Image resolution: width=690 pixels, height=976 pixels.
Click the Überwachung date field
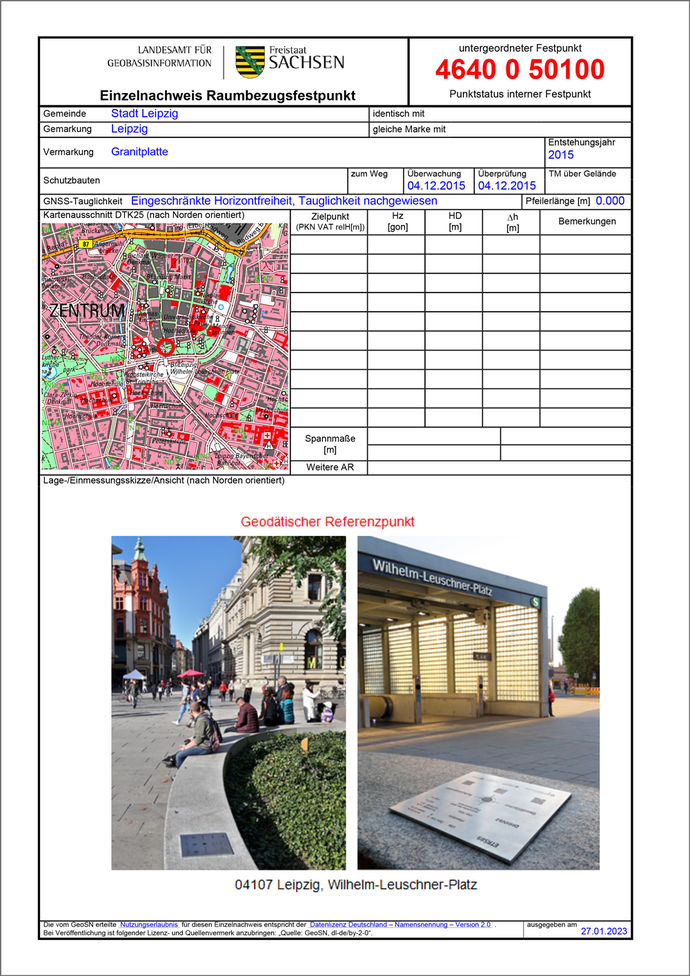(435, 186)
